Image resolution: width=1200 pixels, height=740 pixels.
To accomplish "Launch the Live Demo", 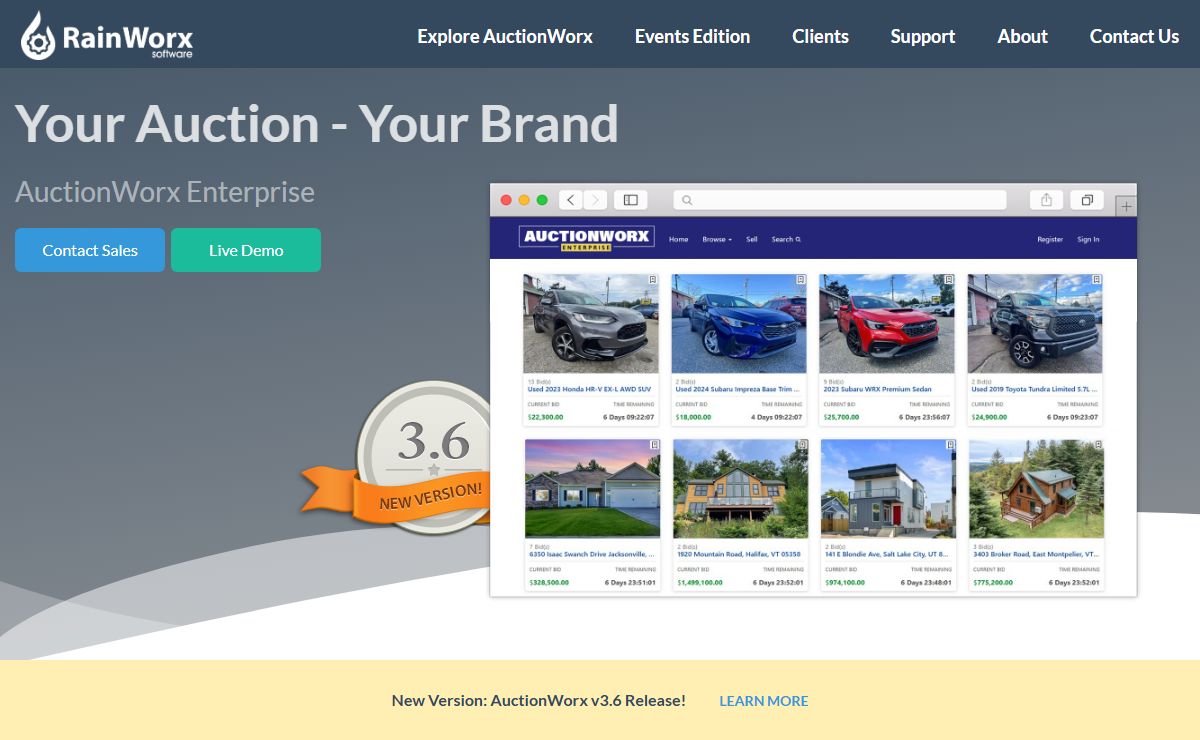I will (246, 250).
